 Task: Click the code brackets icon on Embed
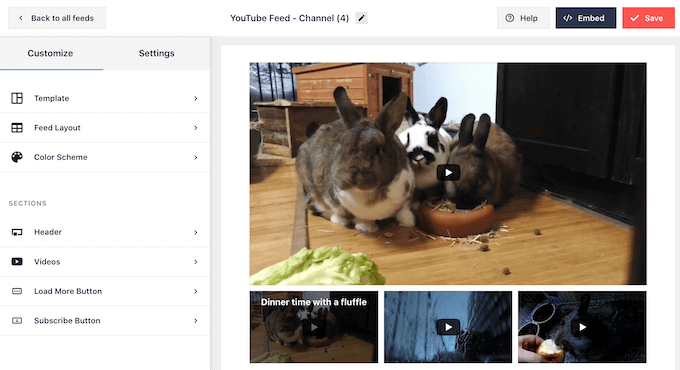pos(567,18)
